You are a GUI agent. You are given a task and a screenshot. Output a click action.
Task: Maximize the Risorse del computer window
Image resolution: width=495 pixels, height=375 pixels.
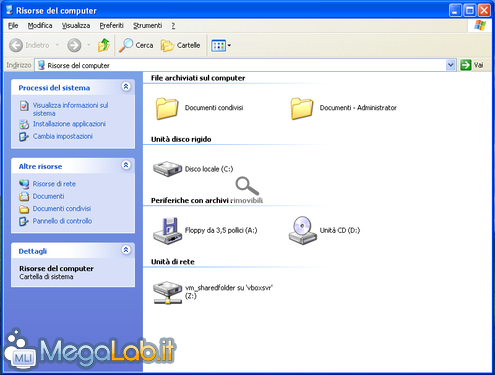[470, 10]
